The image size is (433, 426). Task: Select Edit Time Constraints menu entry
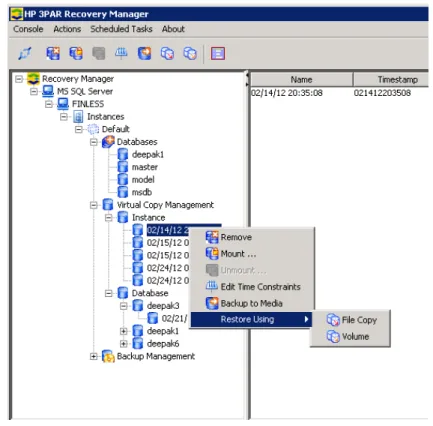(251, 287)
